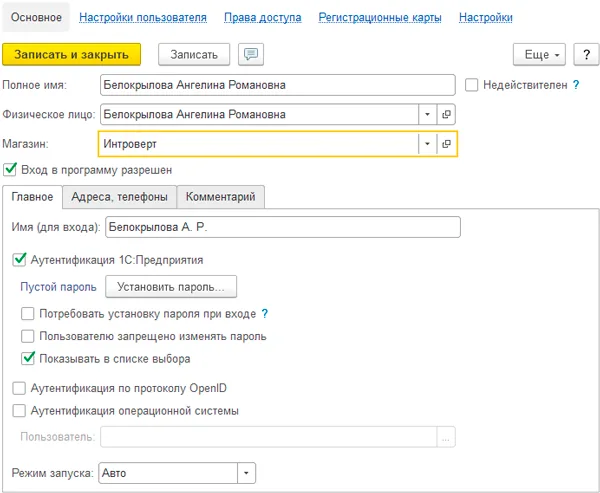This screenshot has height=493, width=600.
Task: Open the Физическое лицо record icon
Action: [x=447, y=115]
